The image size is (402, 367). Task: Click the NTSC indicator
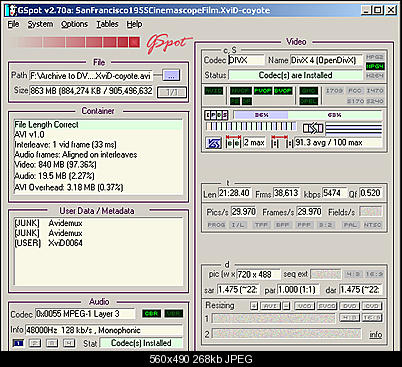pyautogui.click(x=372, y=225)
